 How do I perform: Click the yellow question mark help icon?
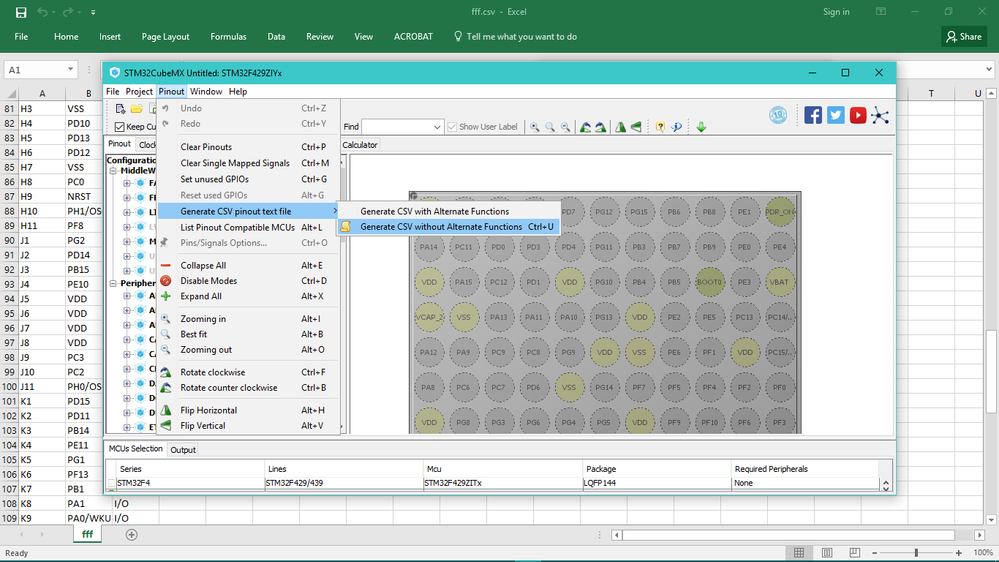click(x=660, y=127)
